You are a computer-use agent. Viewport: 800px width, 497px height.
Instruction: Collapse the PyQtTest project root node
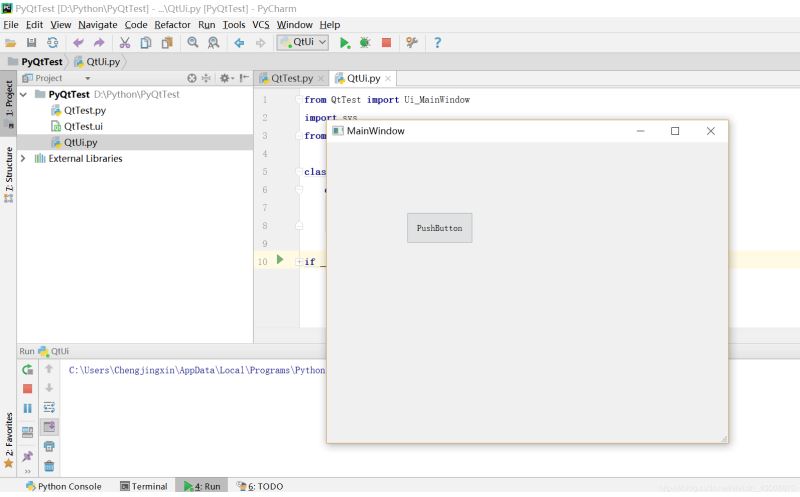pyautogui.click(x=23, y=94)
